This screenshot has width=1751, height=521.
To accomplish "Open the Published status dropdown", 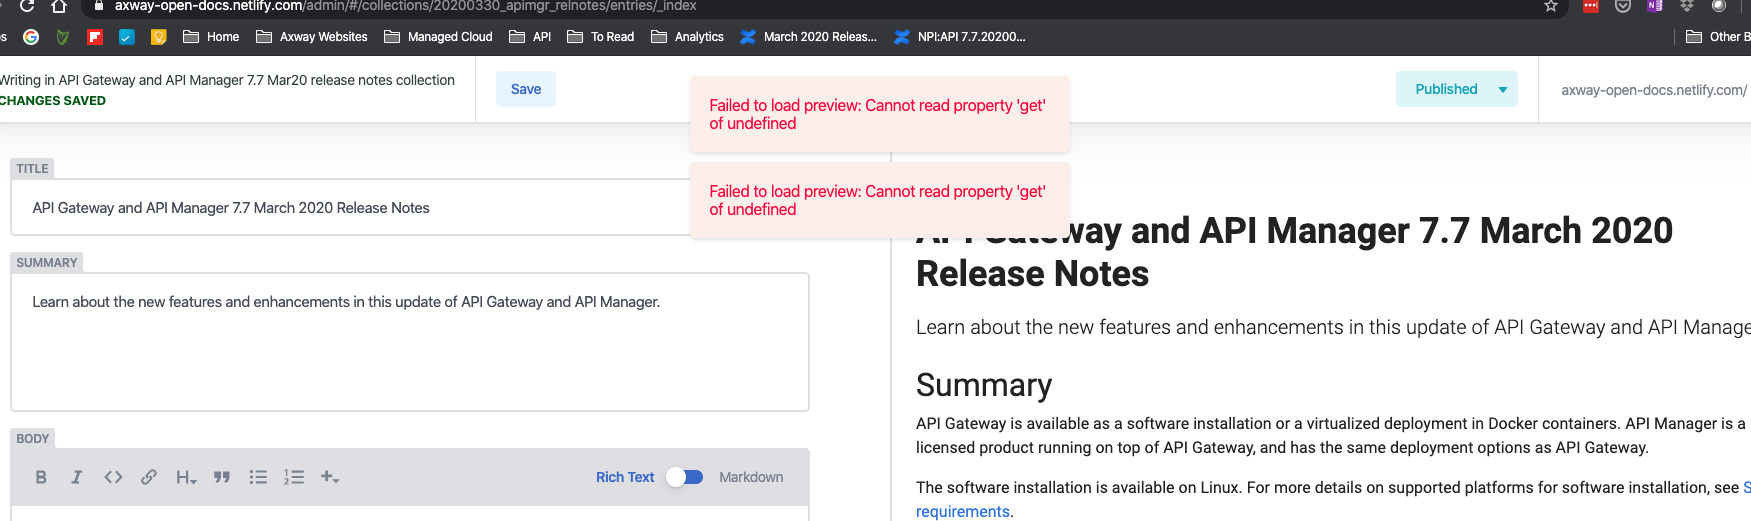I will (x=1457, y=89).
